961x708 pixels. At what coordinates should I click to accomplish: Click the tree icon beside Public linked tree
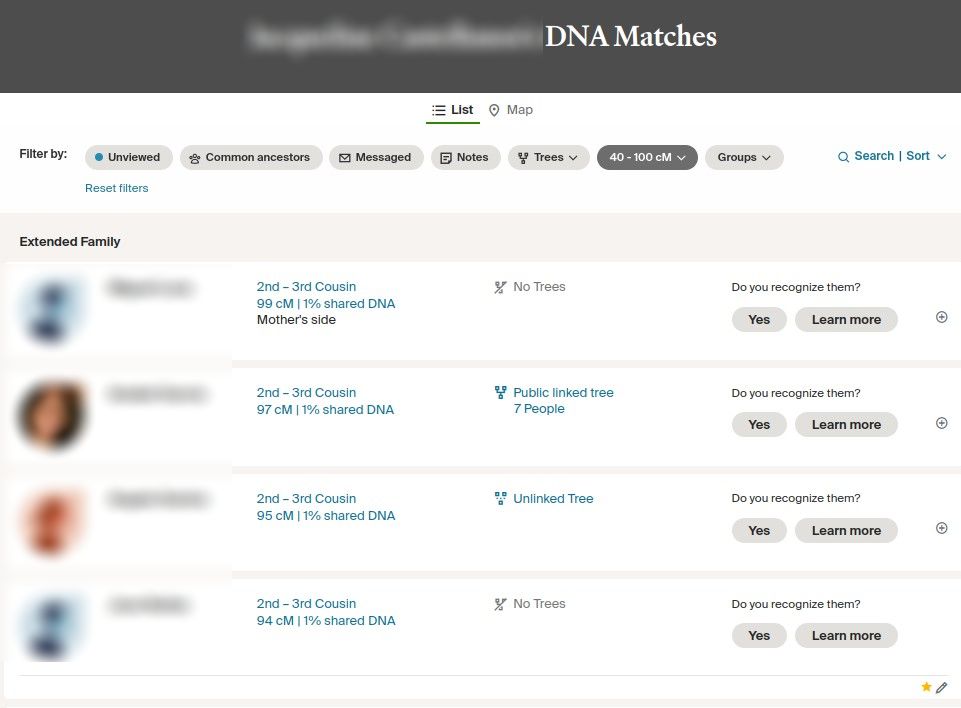(x=501, y=393)
